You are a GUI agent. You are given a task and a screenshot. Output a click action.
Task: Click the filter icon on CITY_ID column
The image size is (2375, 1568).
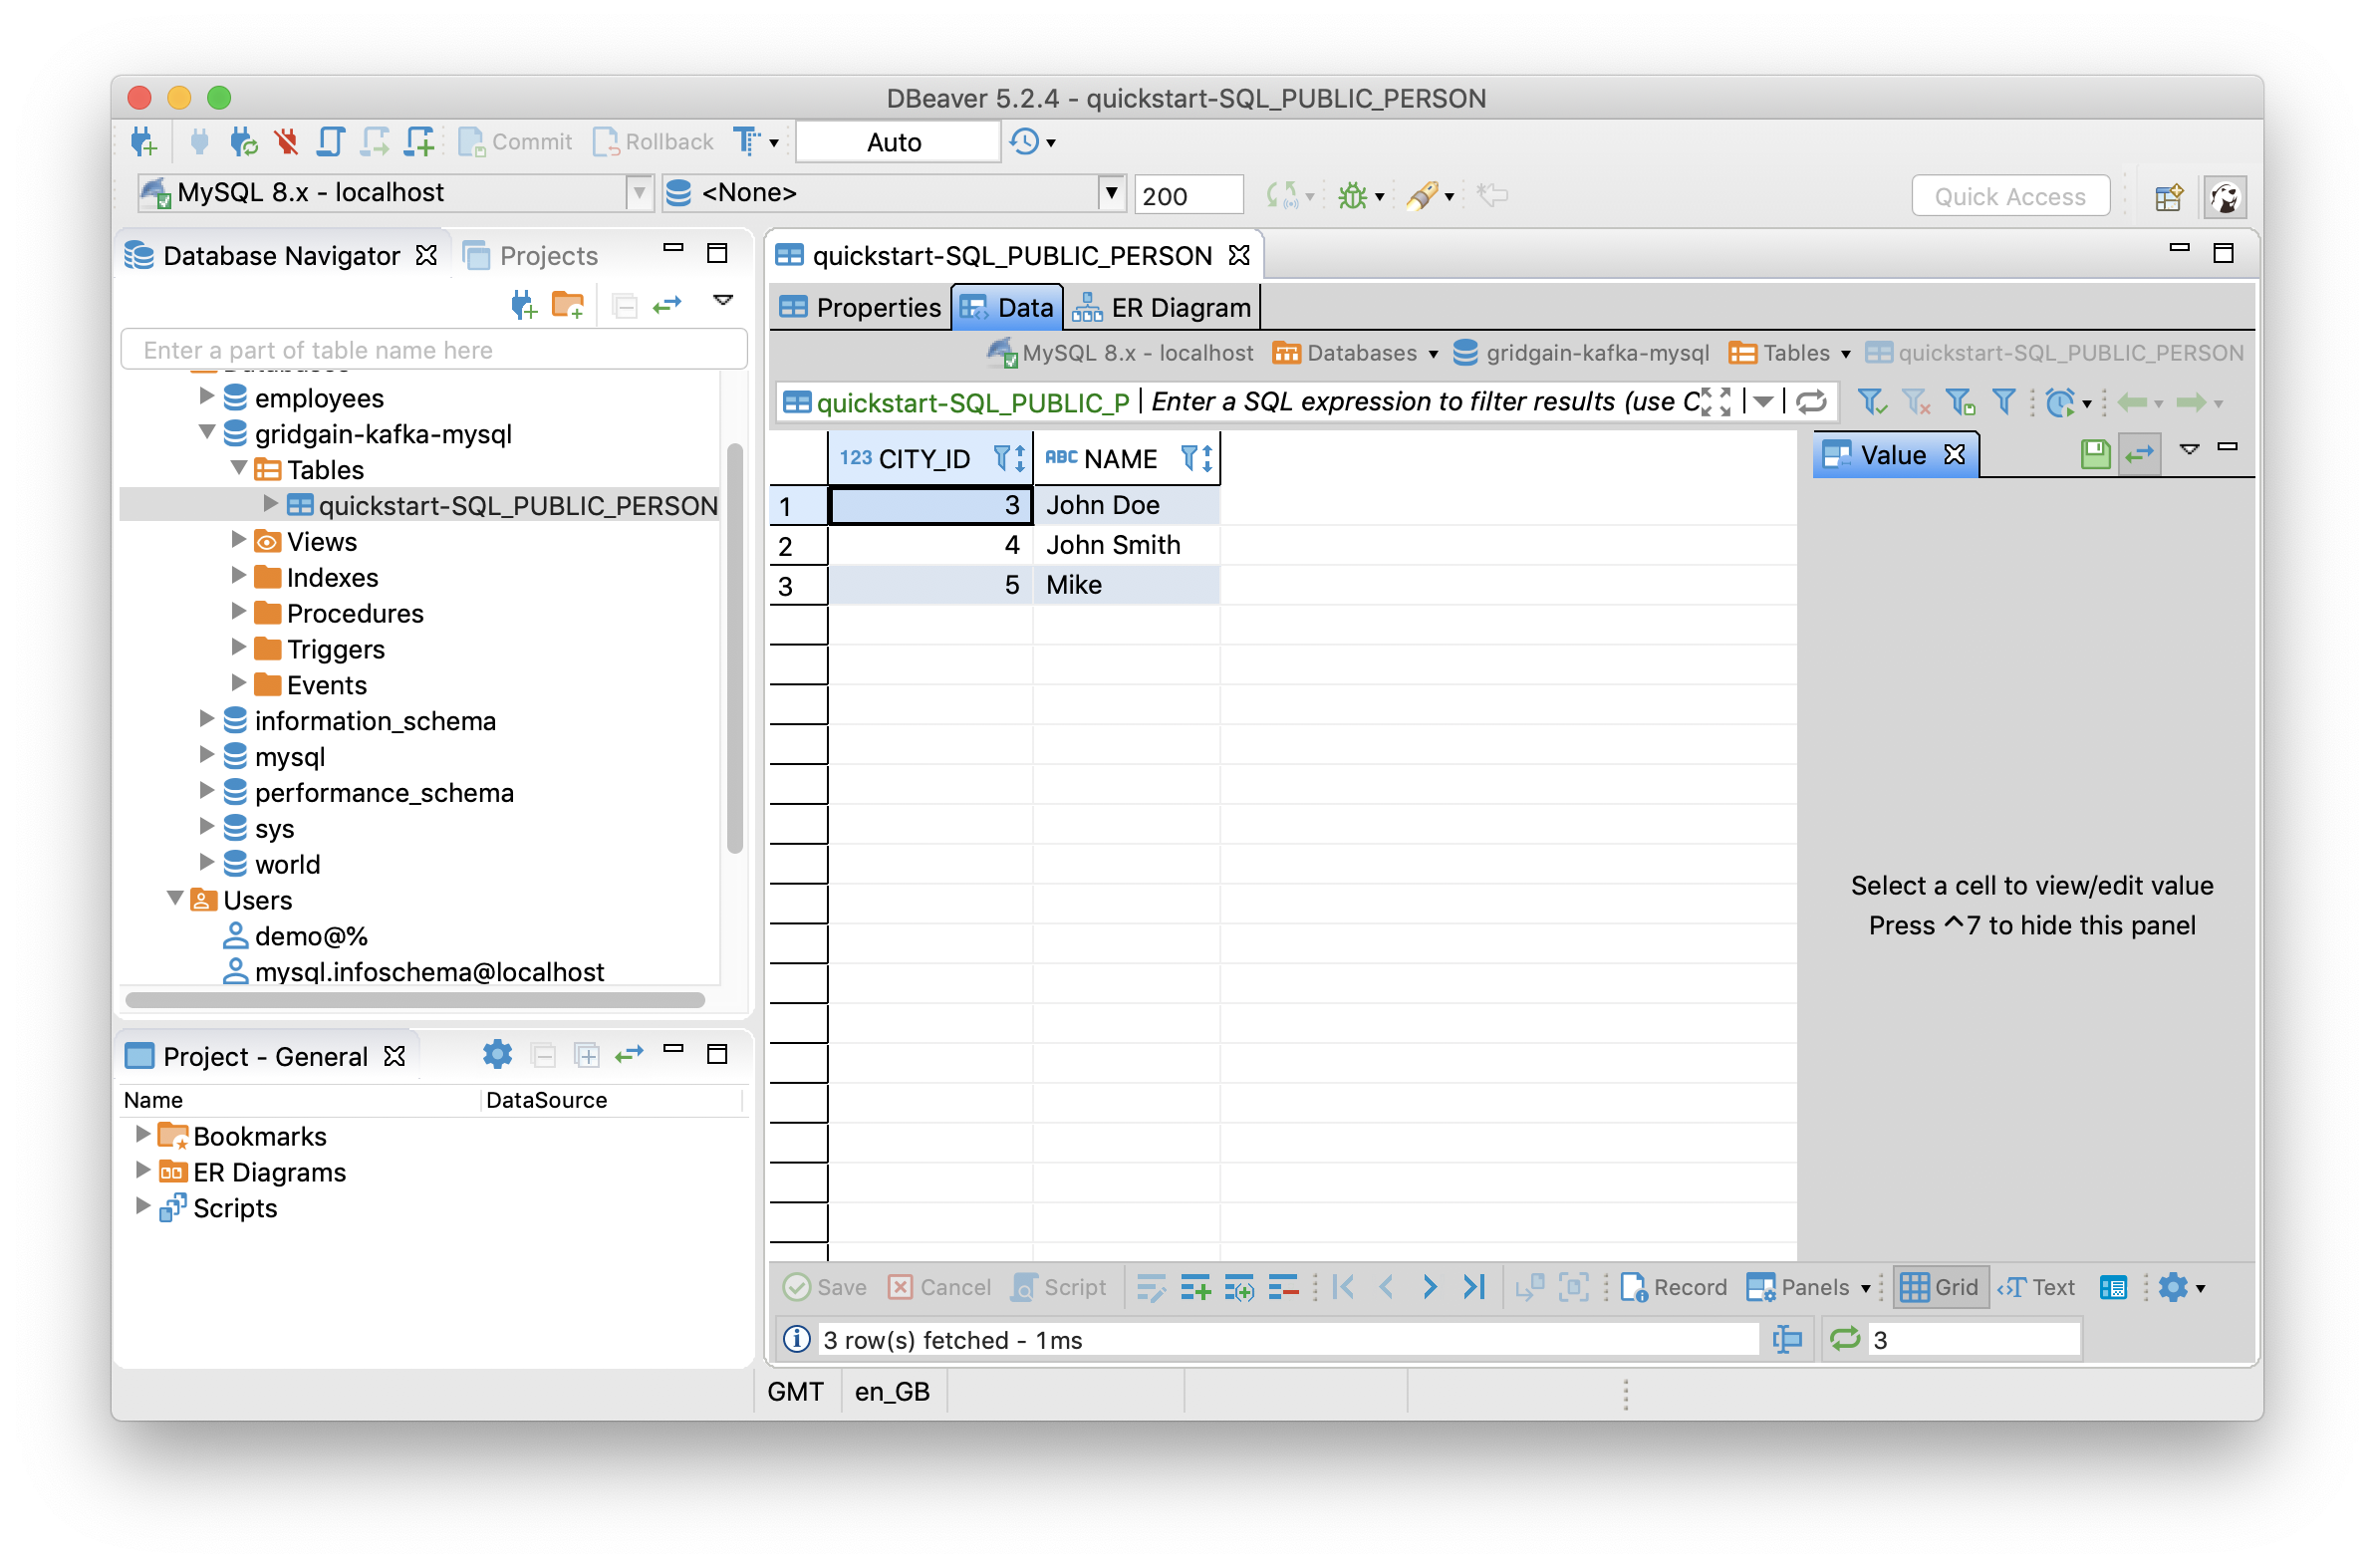pyautogui.click(x=990, y=458)
